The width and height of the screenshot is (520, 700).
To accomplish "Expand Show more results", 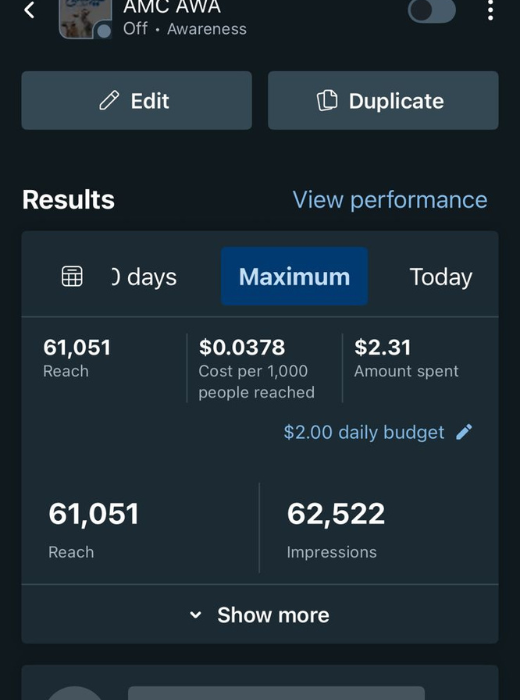I will point(260,615).
